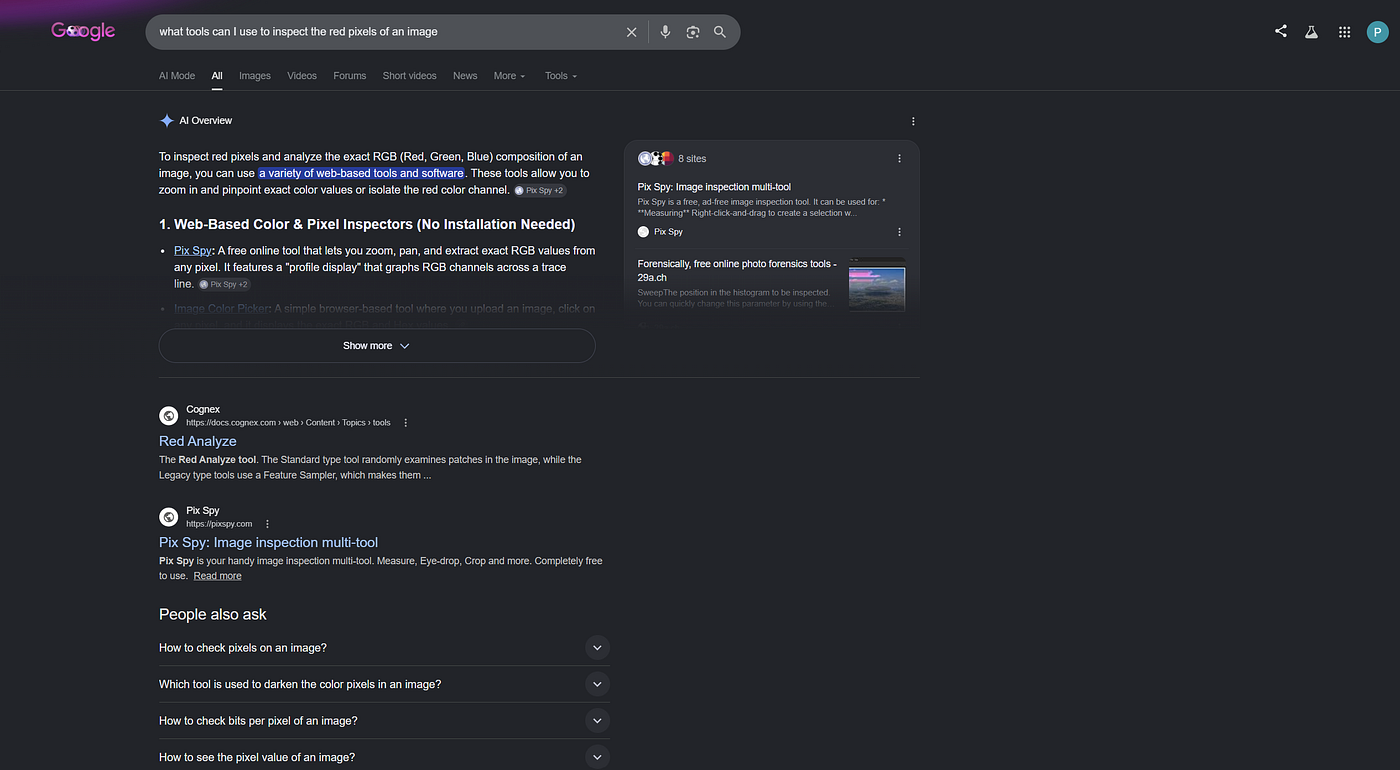1400x770 pixels.
Task: Click Read more in Pix Spy snippet
Action: [218, 576]
